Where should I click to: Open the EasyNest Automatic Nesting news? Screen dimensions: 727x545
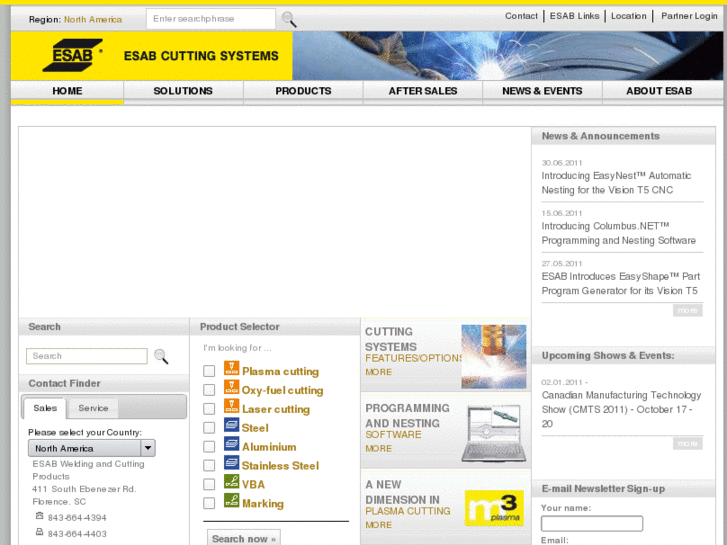616,183
